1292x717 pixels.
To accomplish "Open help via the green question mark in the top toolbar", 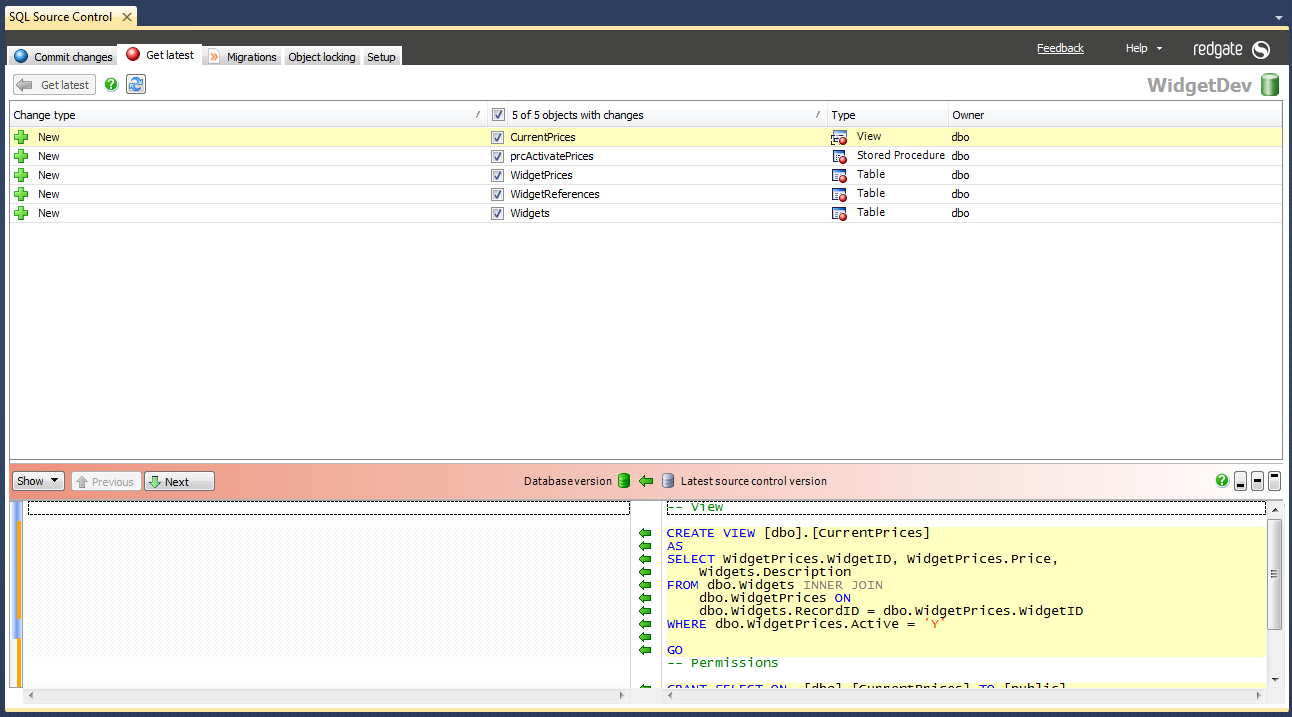I will click(x=111, y=85).
